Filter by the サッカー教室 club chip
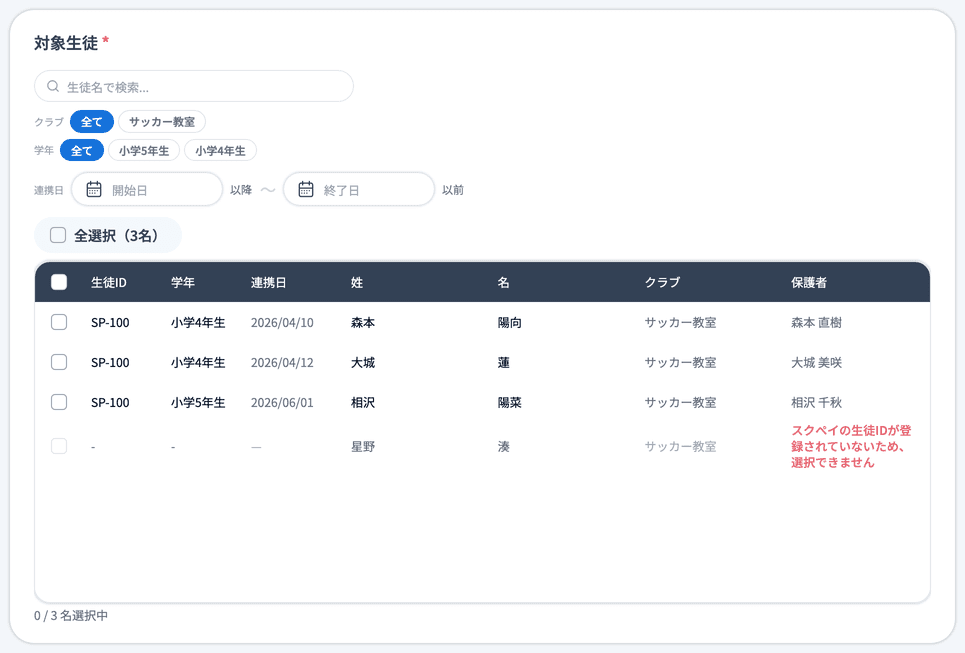 tap(162, 122)
